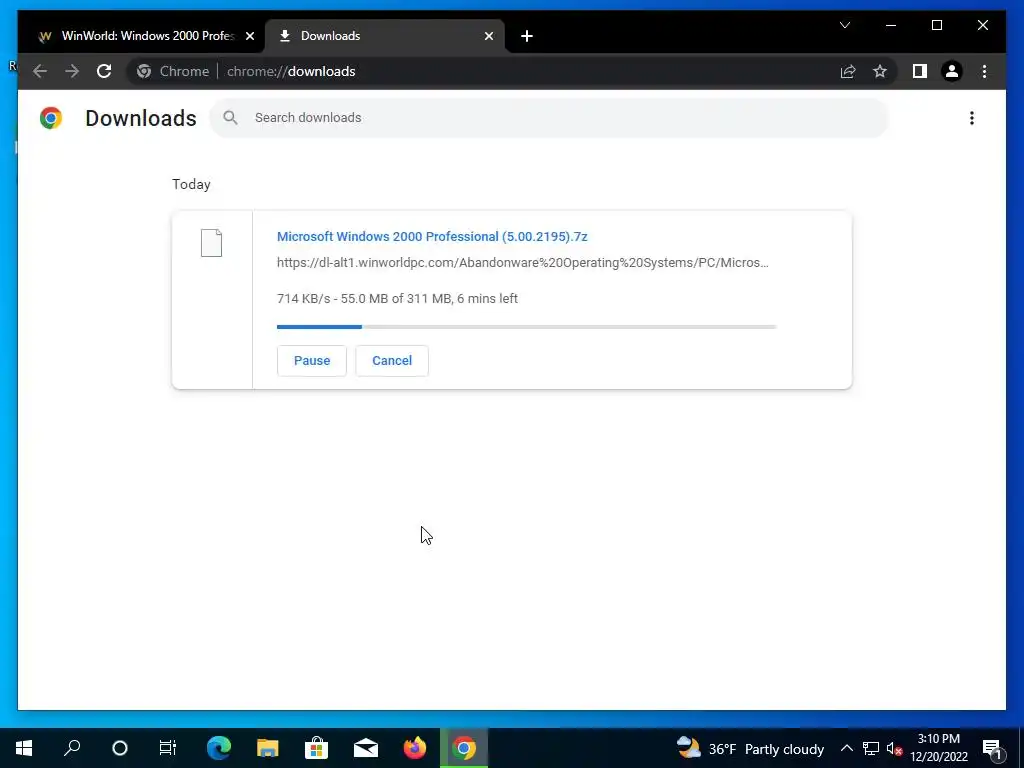Image resolution: width=1024 pixels, height=768 pixels.
Task: Click the Chrome taskbar icon
Action: (x=464, y=748)
